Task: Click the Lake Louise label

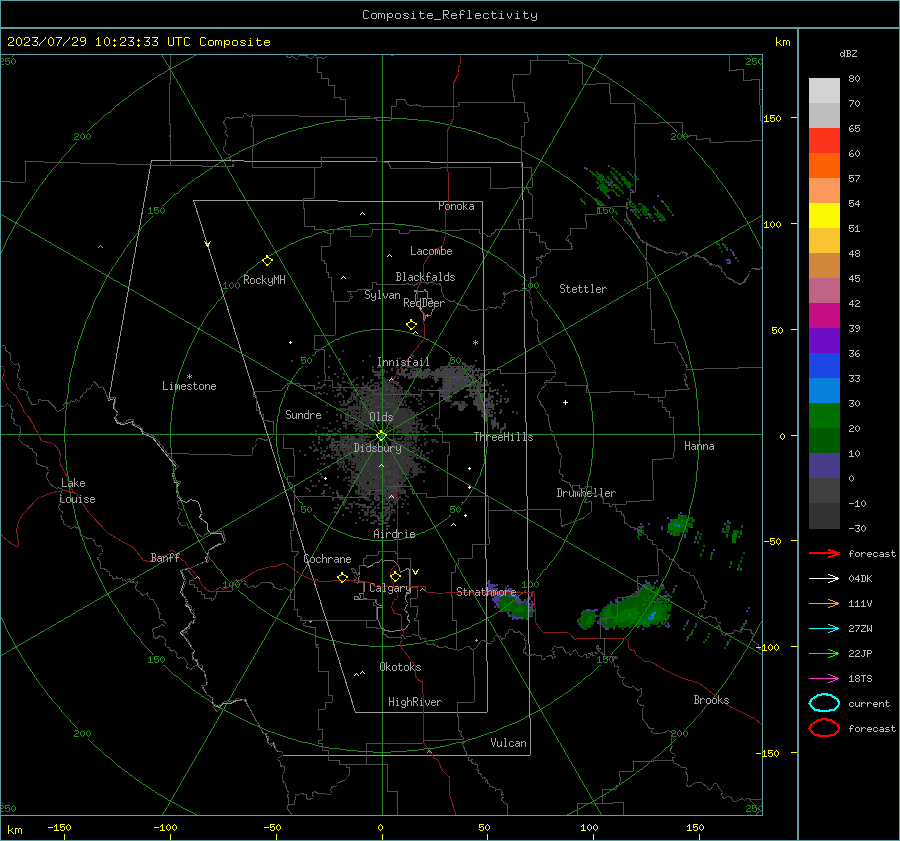Action: [77, 491]
